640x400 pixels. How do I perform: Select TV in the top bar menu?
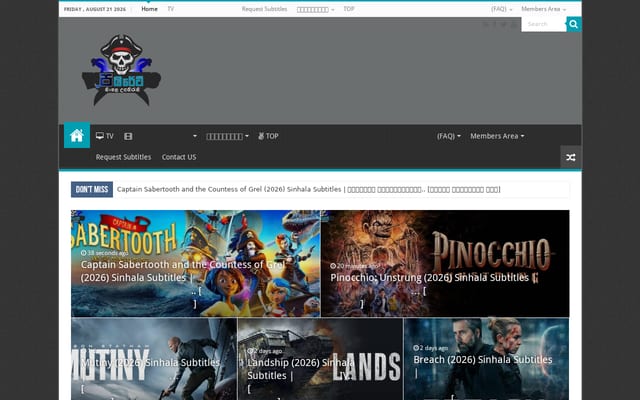click(x=171, y=9)
